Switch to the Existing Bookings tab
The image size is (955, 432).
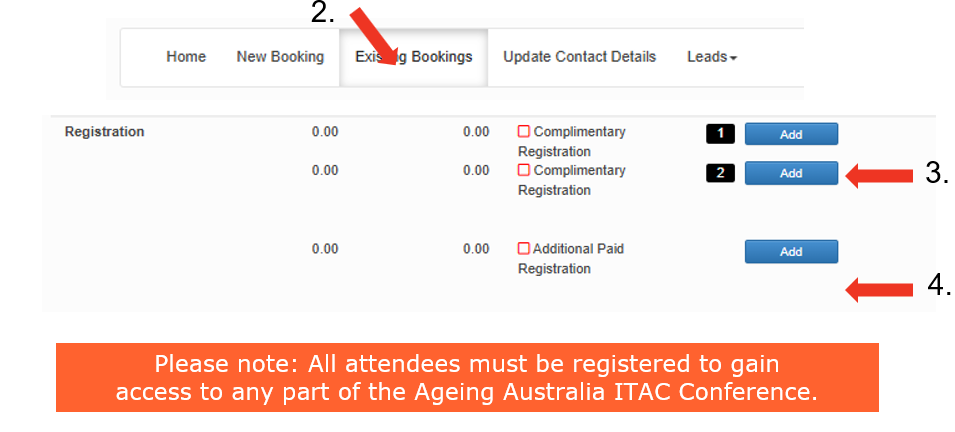414,57
